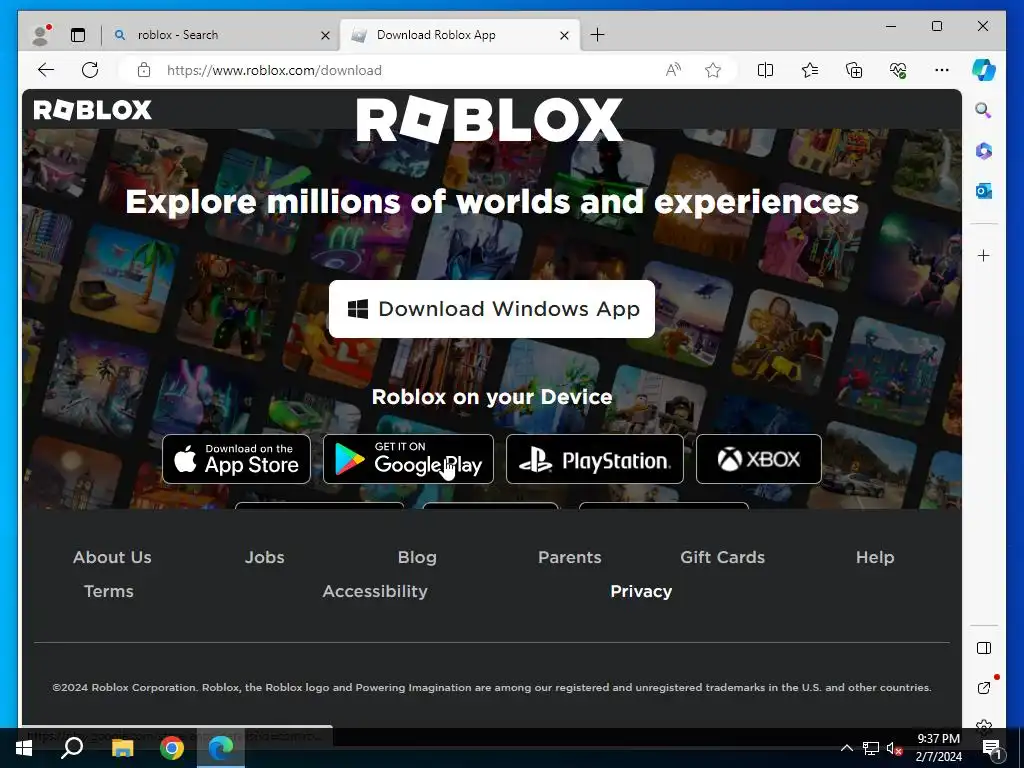This screenshot has height=768, width=1024.
Task: Select the Microsoft Edge taskbar icon
Action: click(221, 748)
